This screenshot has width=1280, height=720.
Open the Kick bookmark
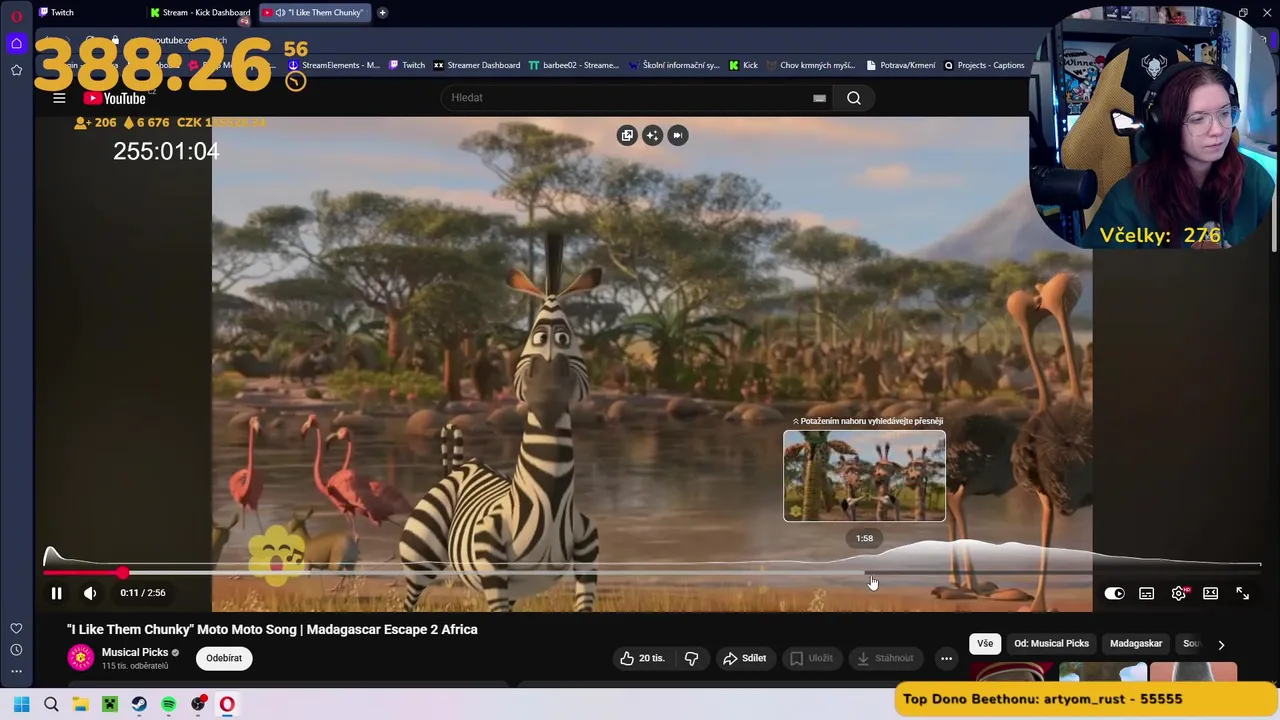(x=743, y=65)
